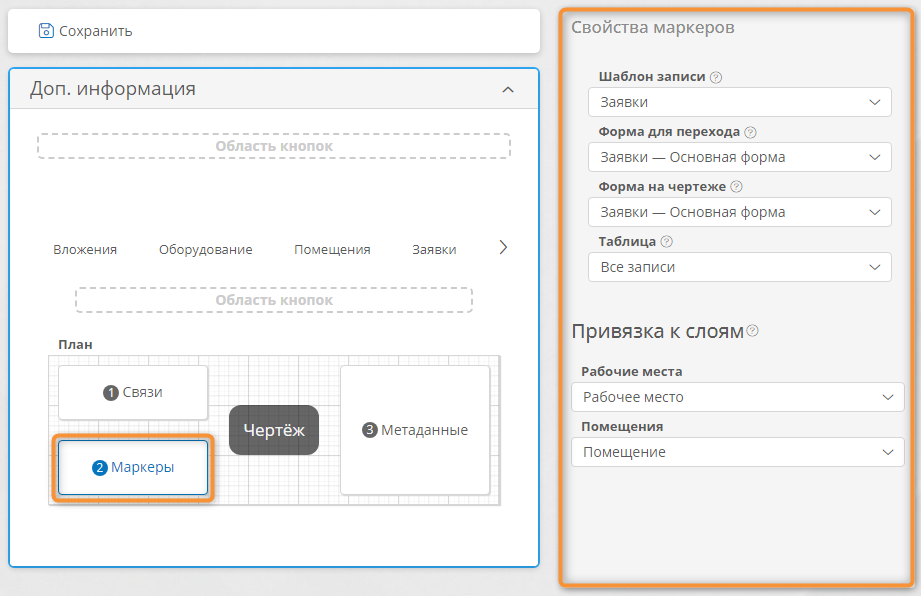Click the Чертёж center block
921x596 pixels.
click(x=274, y=430)
